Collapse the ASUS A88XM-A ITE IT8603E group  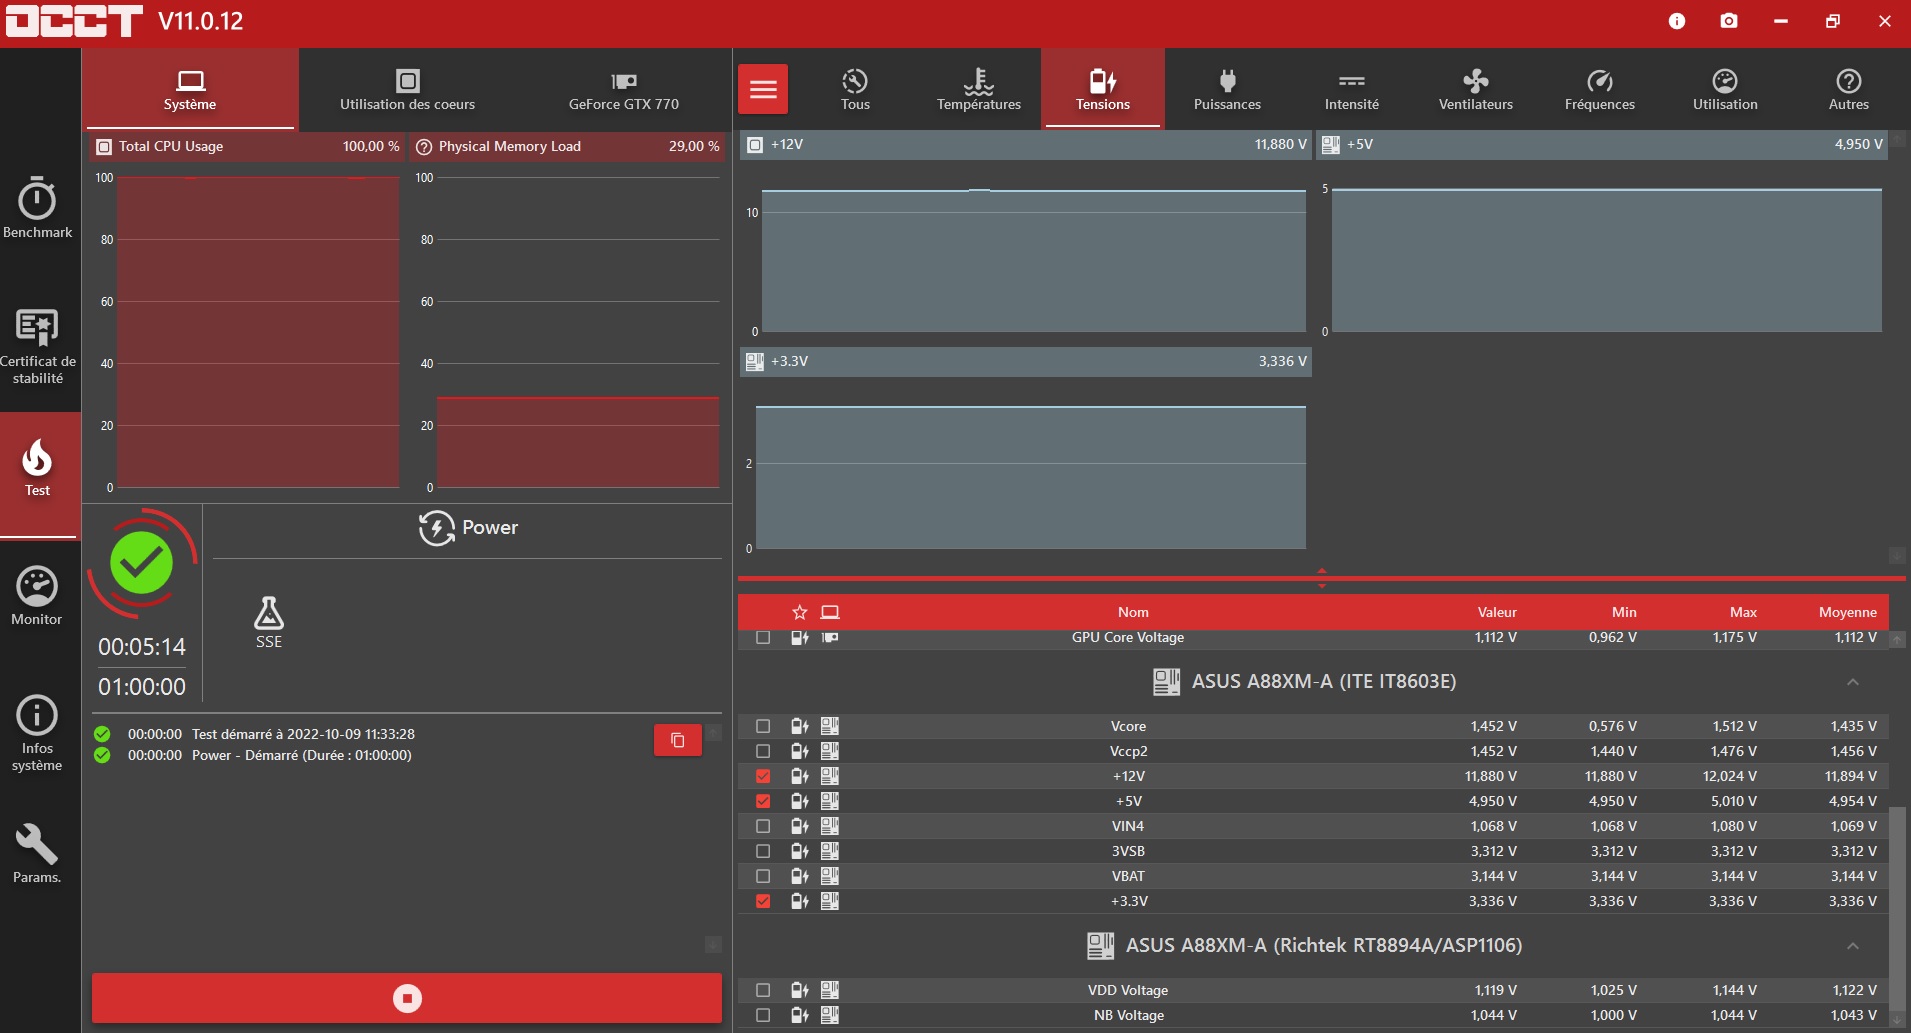(x=1852, y=682)
